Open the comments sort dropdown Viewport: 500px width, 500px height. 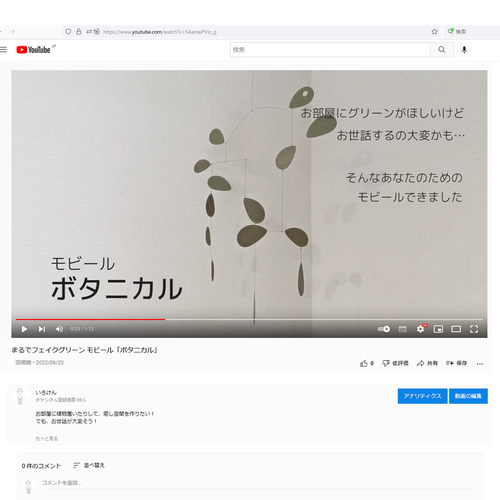tap(89, 465)
